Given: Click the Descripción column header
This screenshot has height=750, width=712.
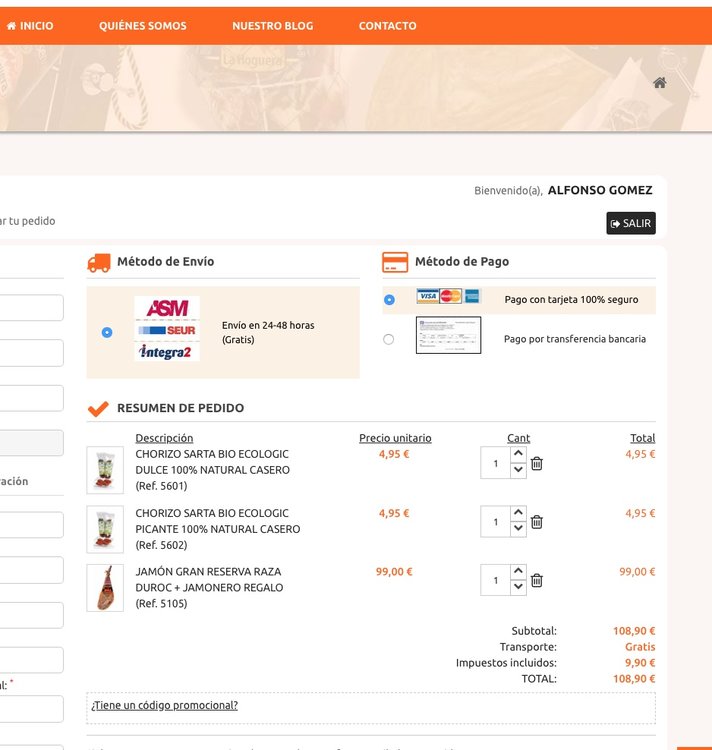Looking at the screenshot, I should [x=164, y=438].
